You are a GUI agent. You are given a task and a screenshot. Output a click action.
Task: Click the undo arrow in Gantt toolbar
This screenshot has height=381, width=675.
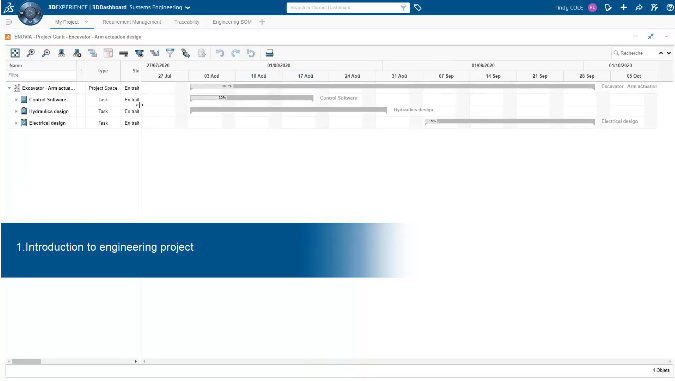pyautogui.click(x=220, y=53)
